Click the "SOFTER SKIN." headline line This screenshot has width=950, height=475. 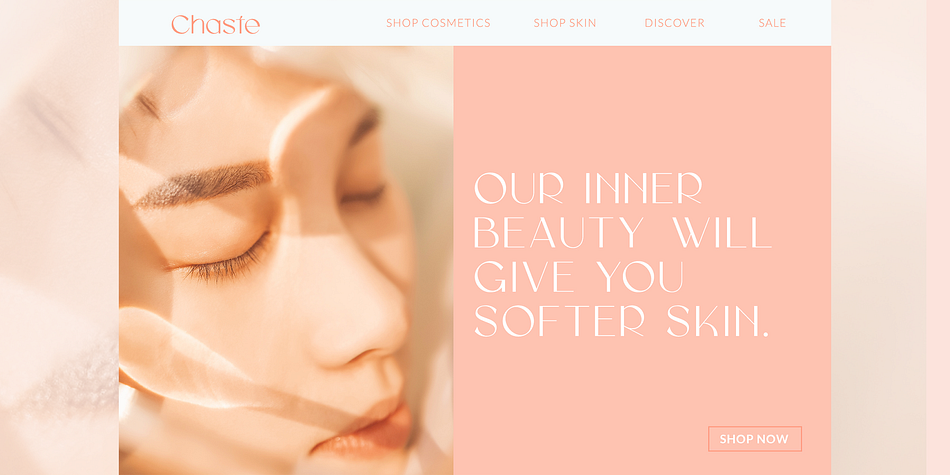(621, 321)
